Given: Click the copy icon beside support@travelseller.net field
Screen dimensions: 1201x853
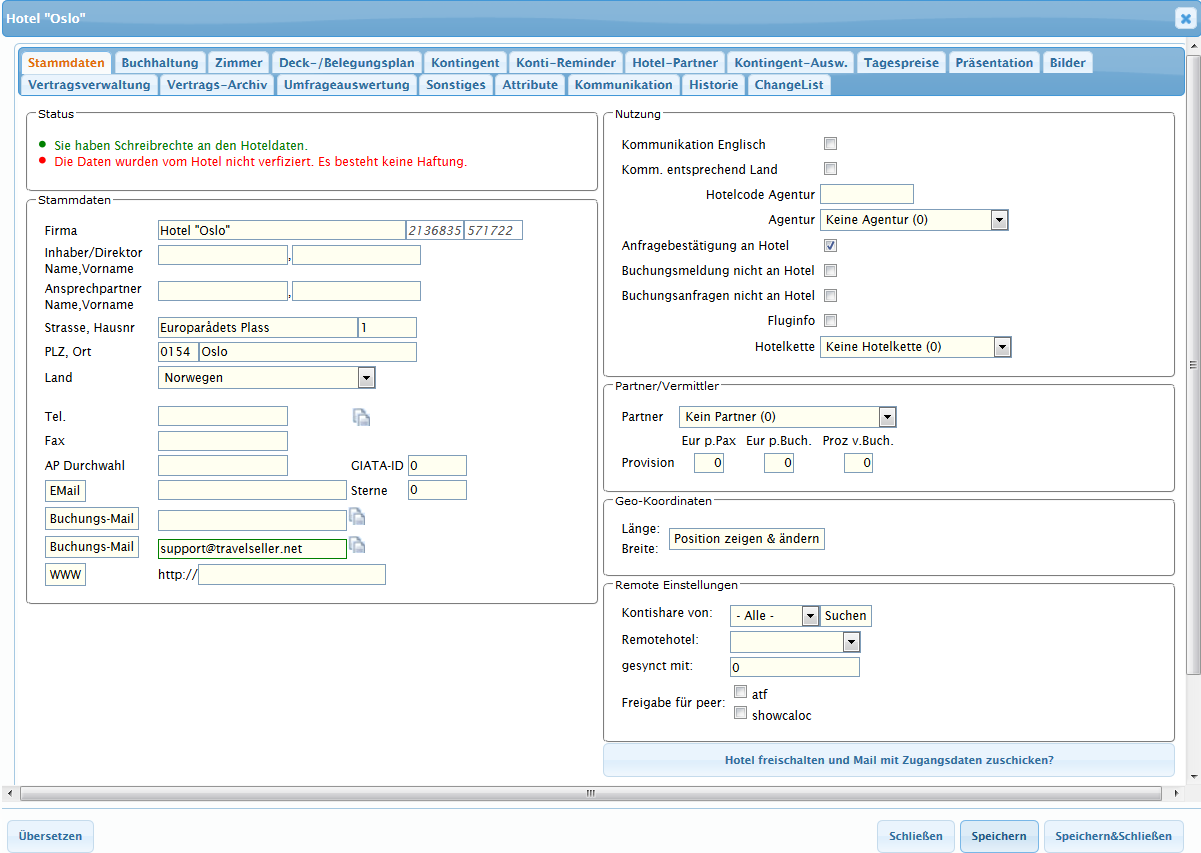Looking at the screenshot, I should coord(357,545).
